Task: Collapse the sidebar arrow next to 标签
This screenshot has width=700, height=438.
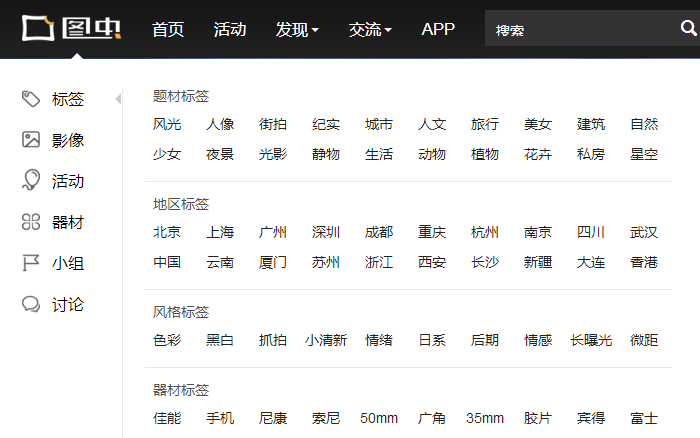Action: coord(118,99)
